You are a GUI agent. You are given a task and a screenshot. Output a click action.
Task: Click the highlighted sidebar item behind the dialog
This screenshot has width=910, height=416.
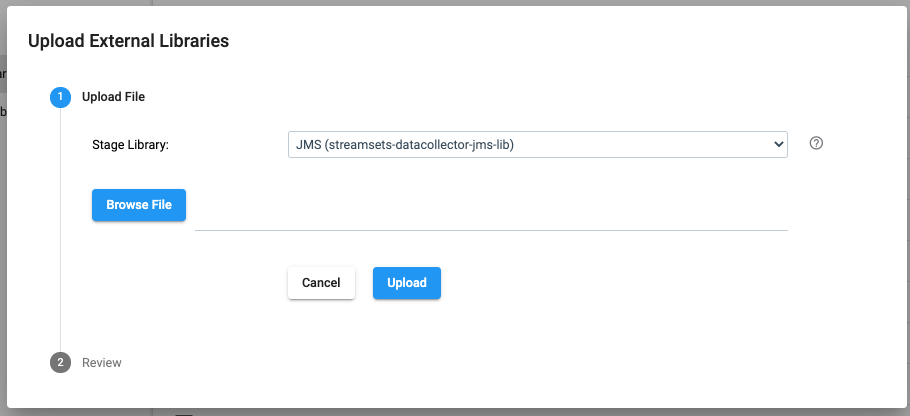tap(3, 74)
